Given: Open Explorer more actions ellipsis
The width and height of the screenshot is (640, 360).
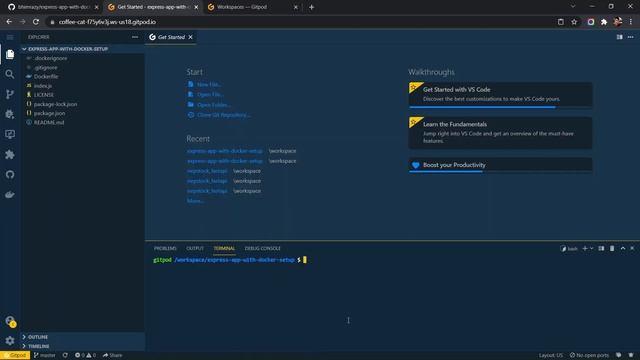Looking at the screenshot, I should point(135,37).
